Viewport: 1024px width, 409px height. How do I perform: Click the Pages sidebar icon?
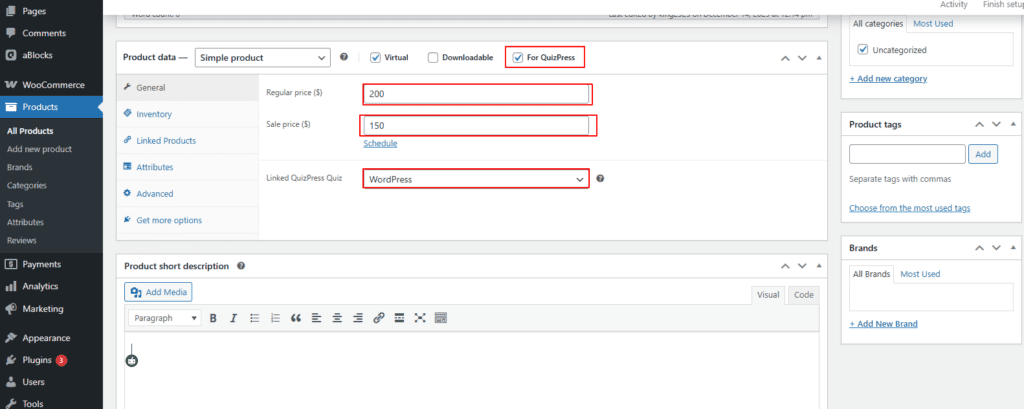(10, 11)
